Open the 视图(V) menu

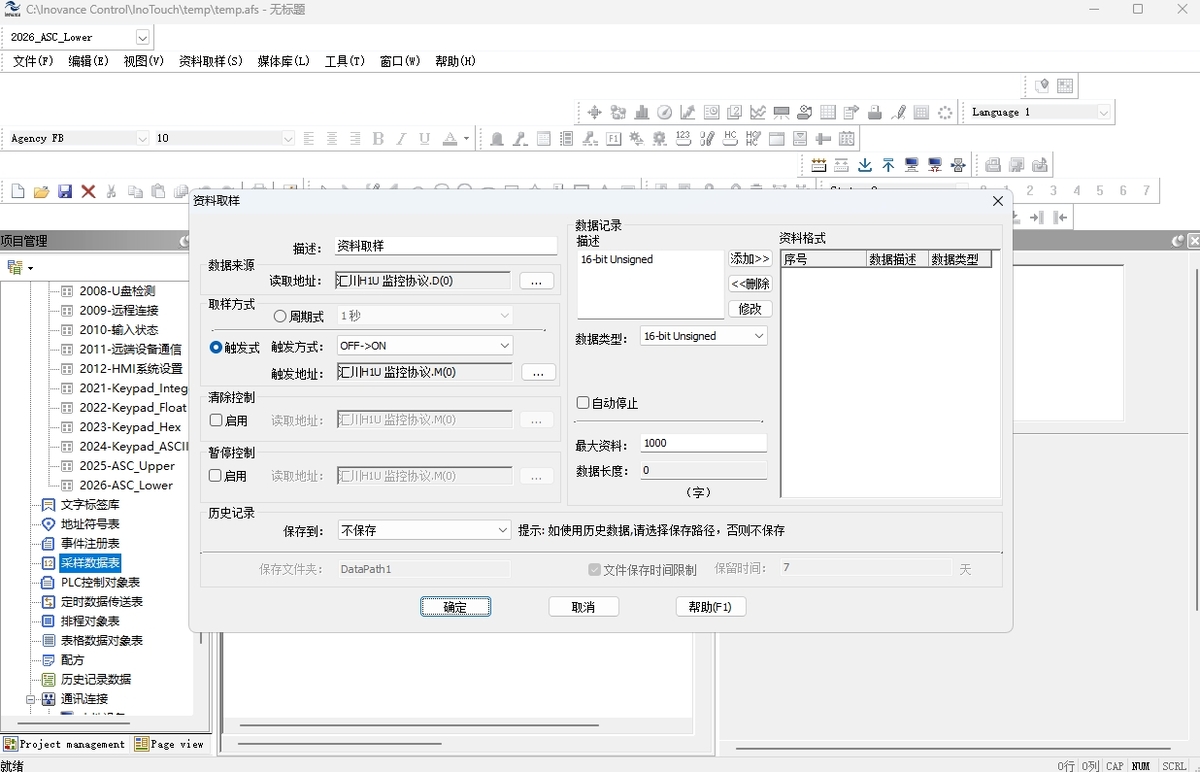(x=144, y=61)
